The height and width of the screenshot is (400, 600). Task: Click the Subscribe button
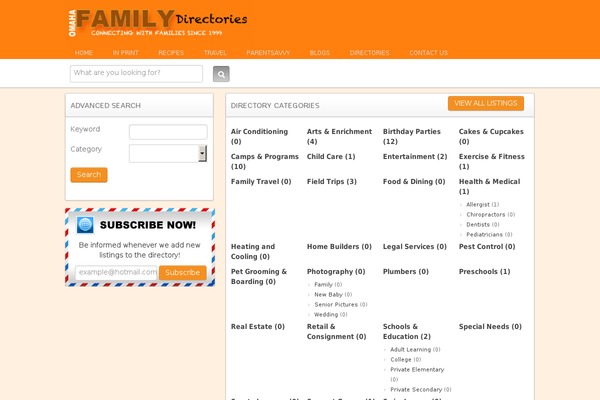(183, 273)
